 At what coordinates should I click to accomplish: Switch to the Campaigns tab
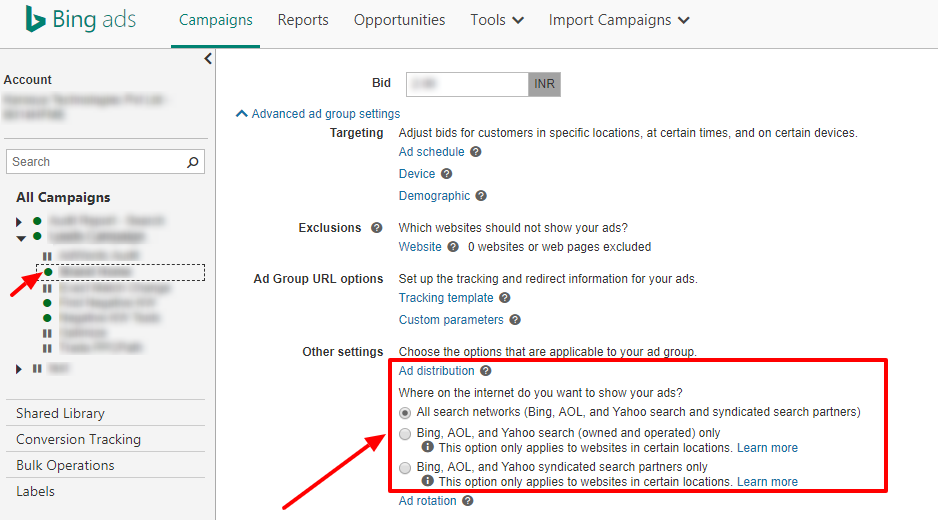coord(215,20)
